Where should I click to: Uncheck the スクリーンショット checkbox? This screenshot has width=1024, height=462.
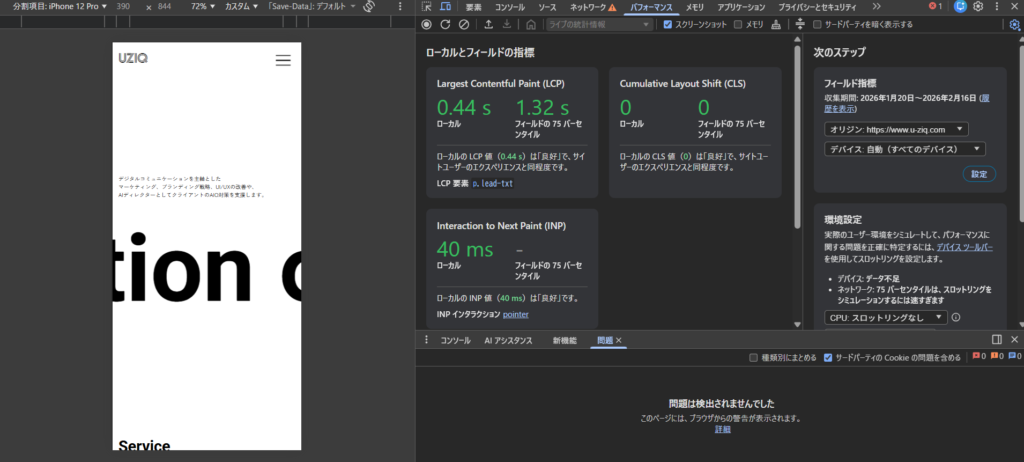668,24
